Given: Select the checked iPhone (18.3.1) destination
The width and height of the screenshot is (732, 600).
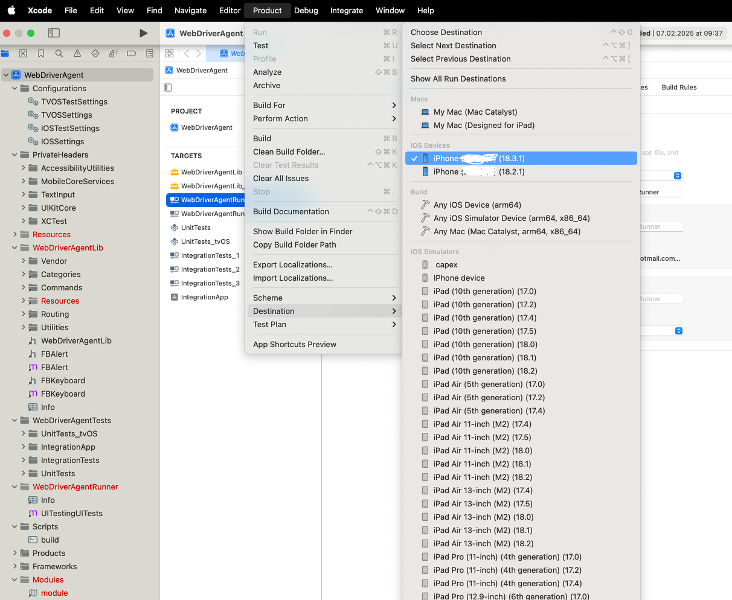Looking at the screenshot, I should coord(521,158).
